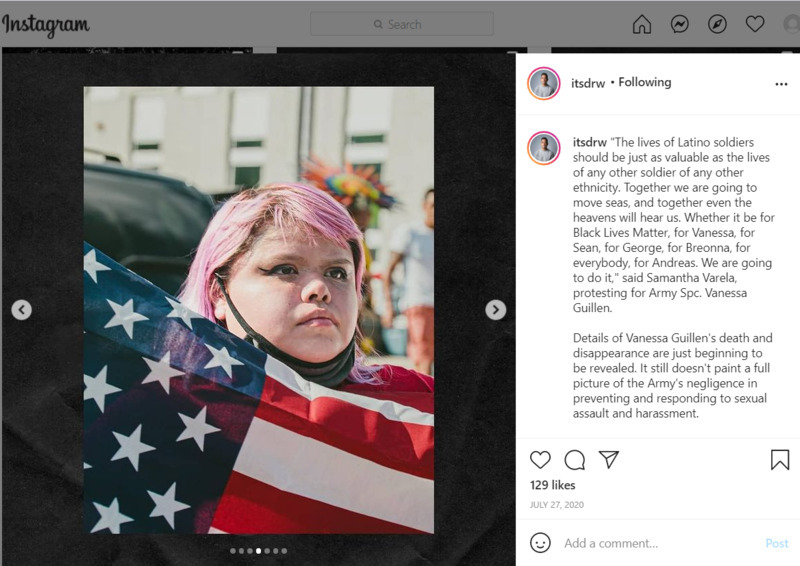View the 129 likes list
This screenshot has height=566, width=800.
[553, 485]
